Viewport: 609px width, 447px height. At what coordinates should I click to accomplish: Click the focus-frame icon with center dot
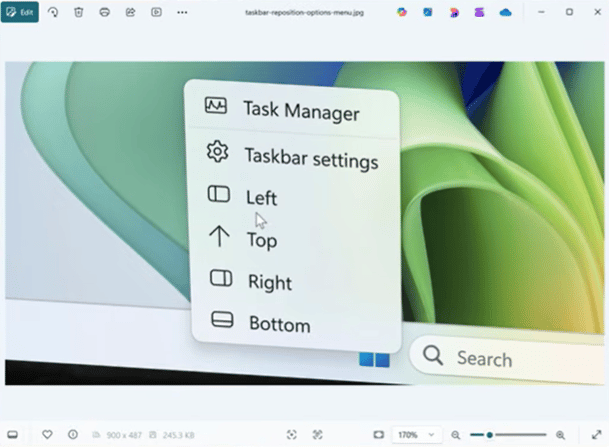(292, 435)
